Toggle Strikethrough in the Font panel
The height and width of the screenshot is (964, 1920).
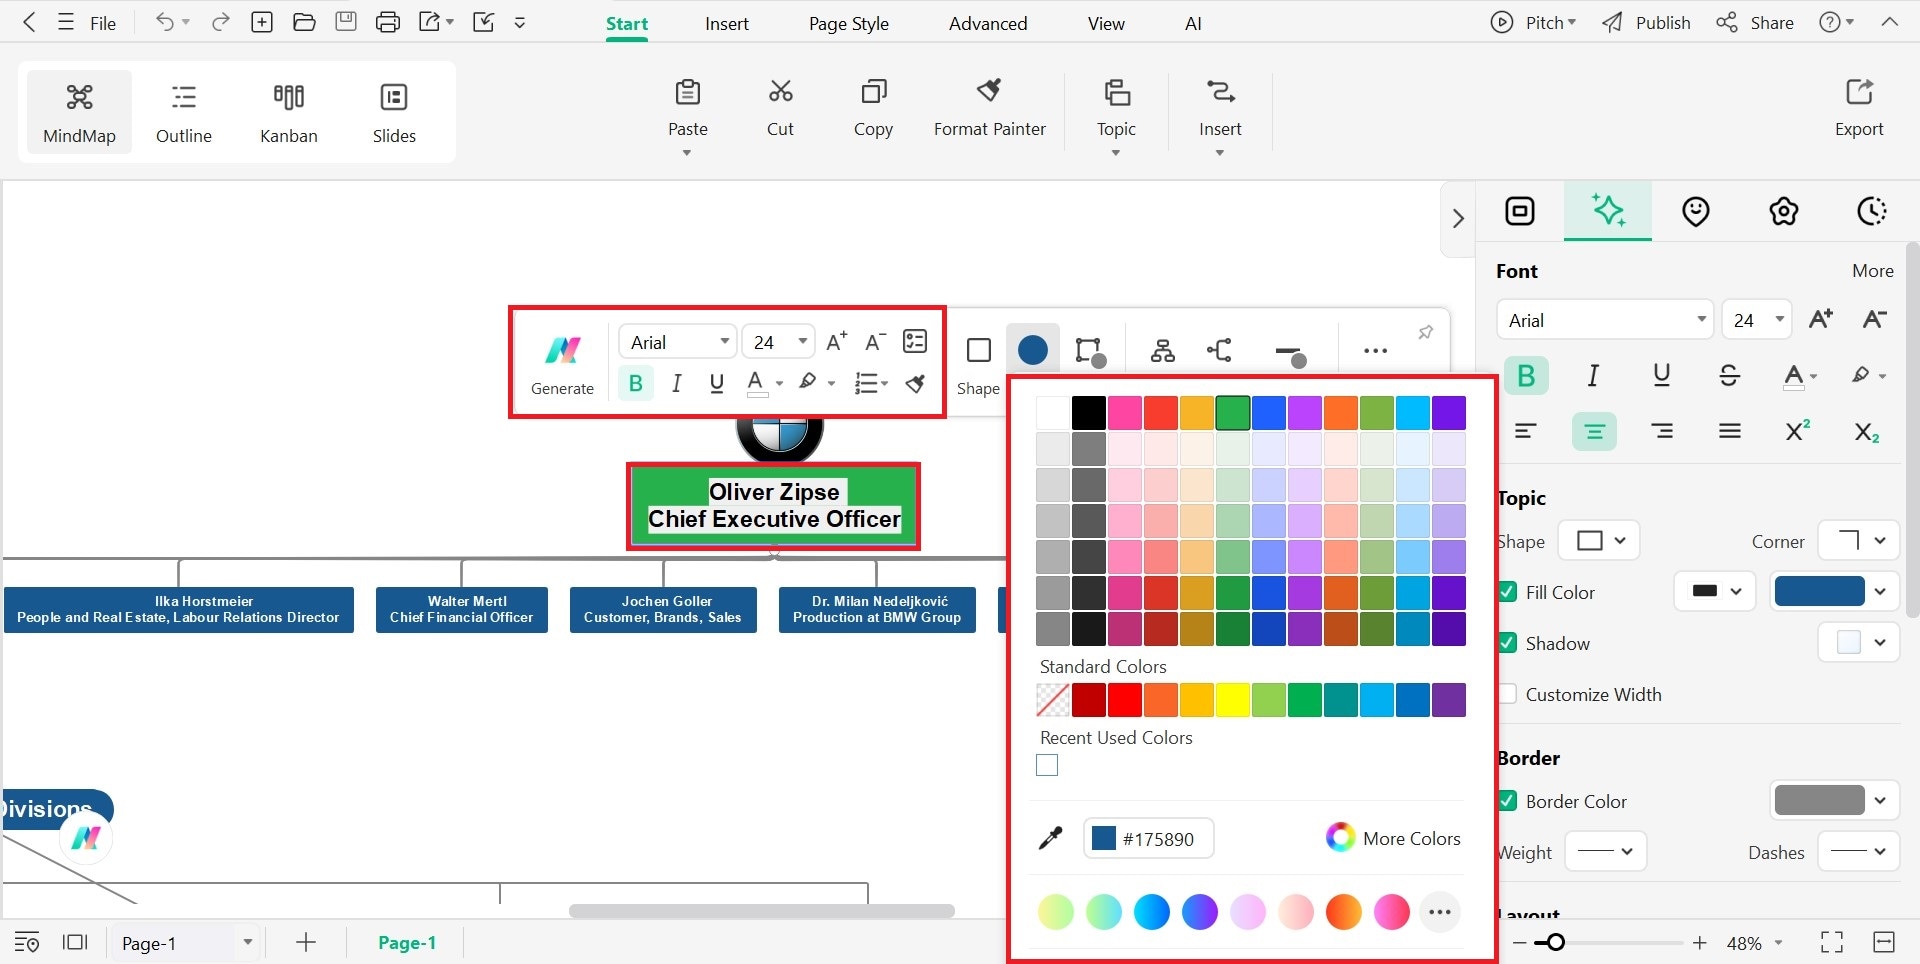tap(1729, 376)
